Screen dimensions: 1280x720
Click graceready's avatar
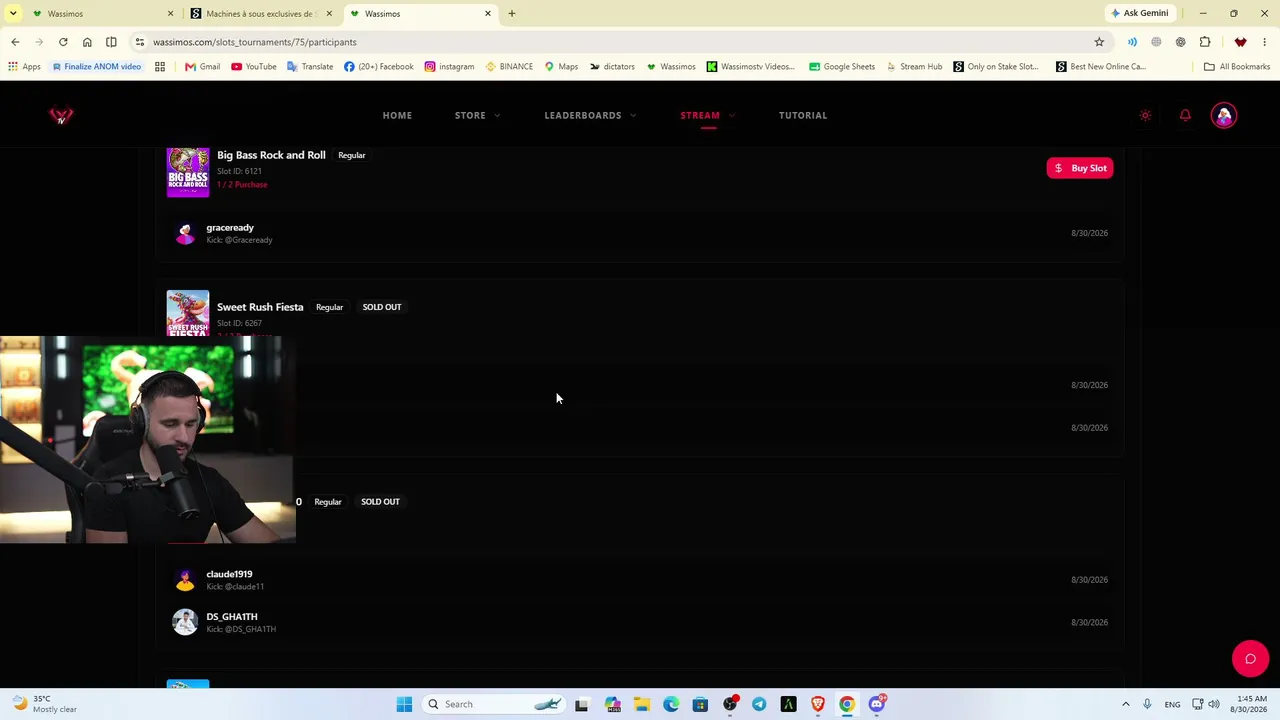(x=185, y=233)
